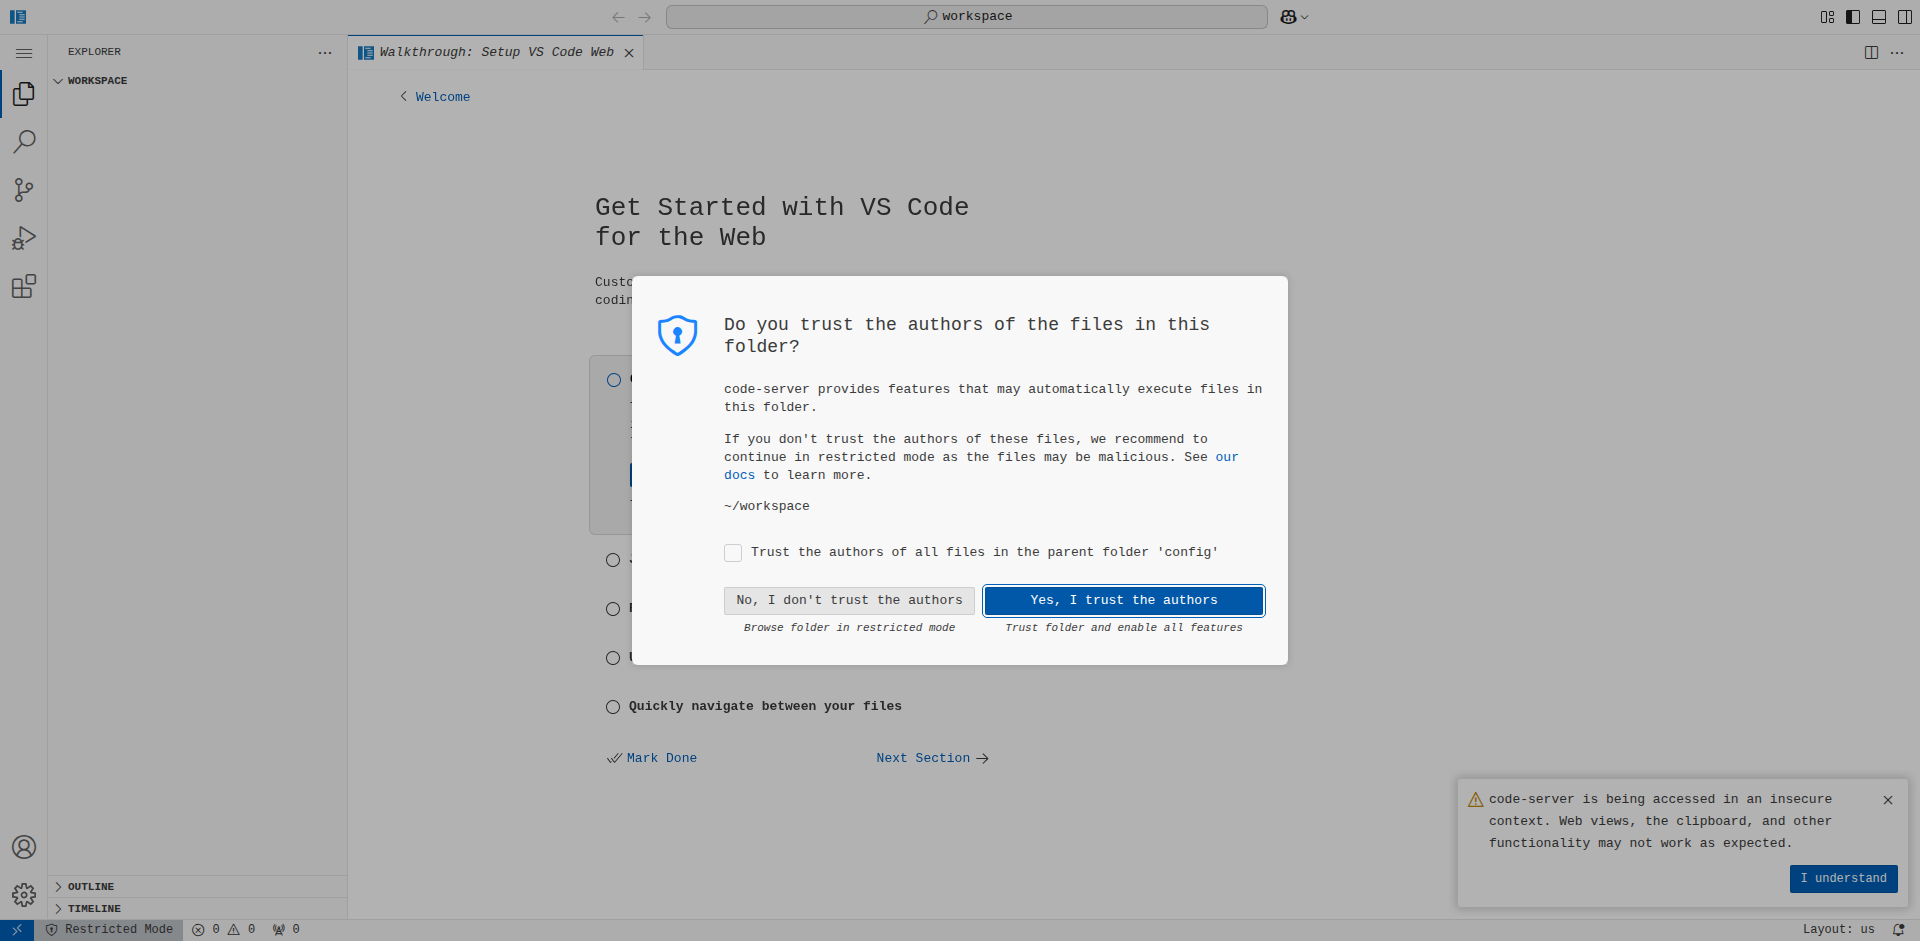
Task: Toggle the first walkthrough step circle
Action: click(x=614, y=380)
